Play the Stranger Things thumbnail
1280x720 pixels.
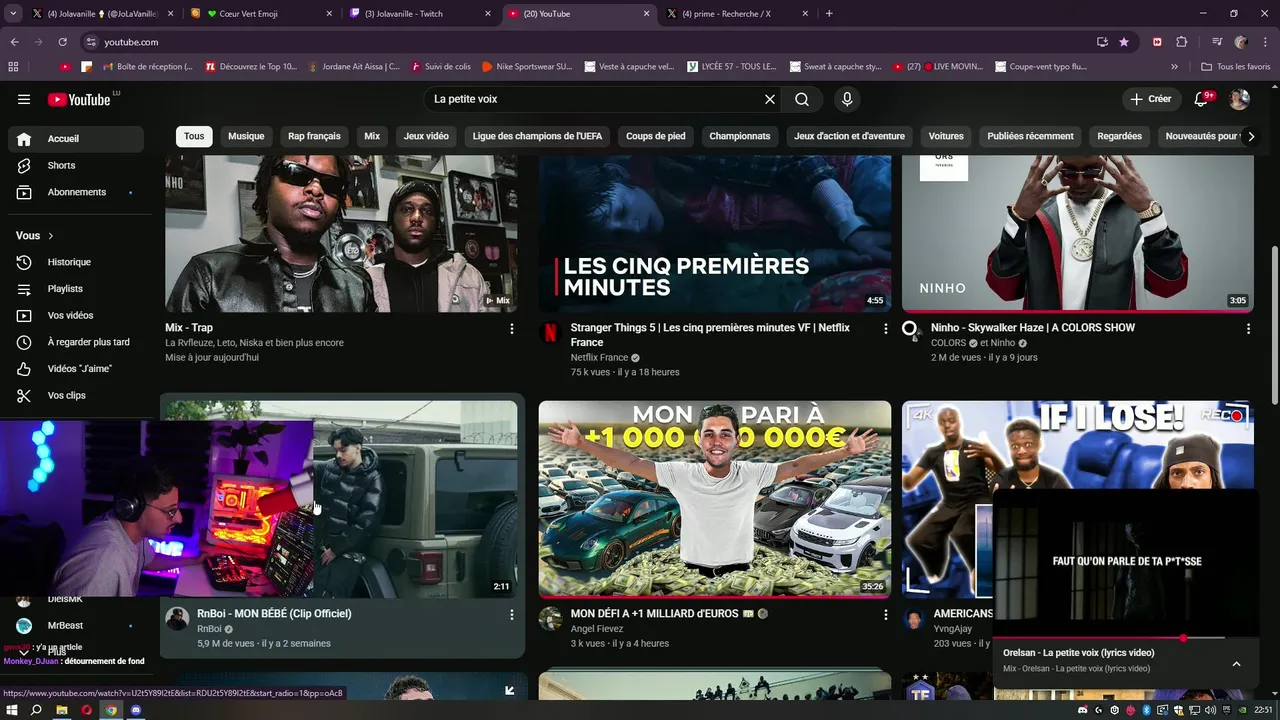coord(715,233)
